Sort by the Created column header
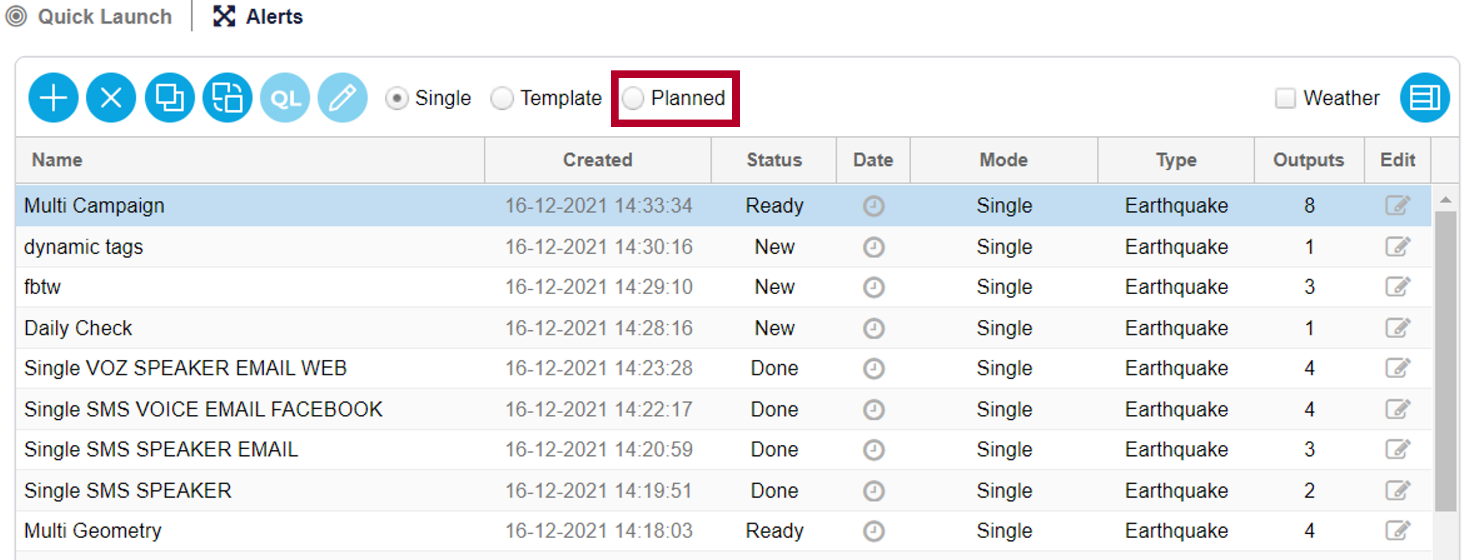Screen dimensions: 1466x560 coord(597,160)
